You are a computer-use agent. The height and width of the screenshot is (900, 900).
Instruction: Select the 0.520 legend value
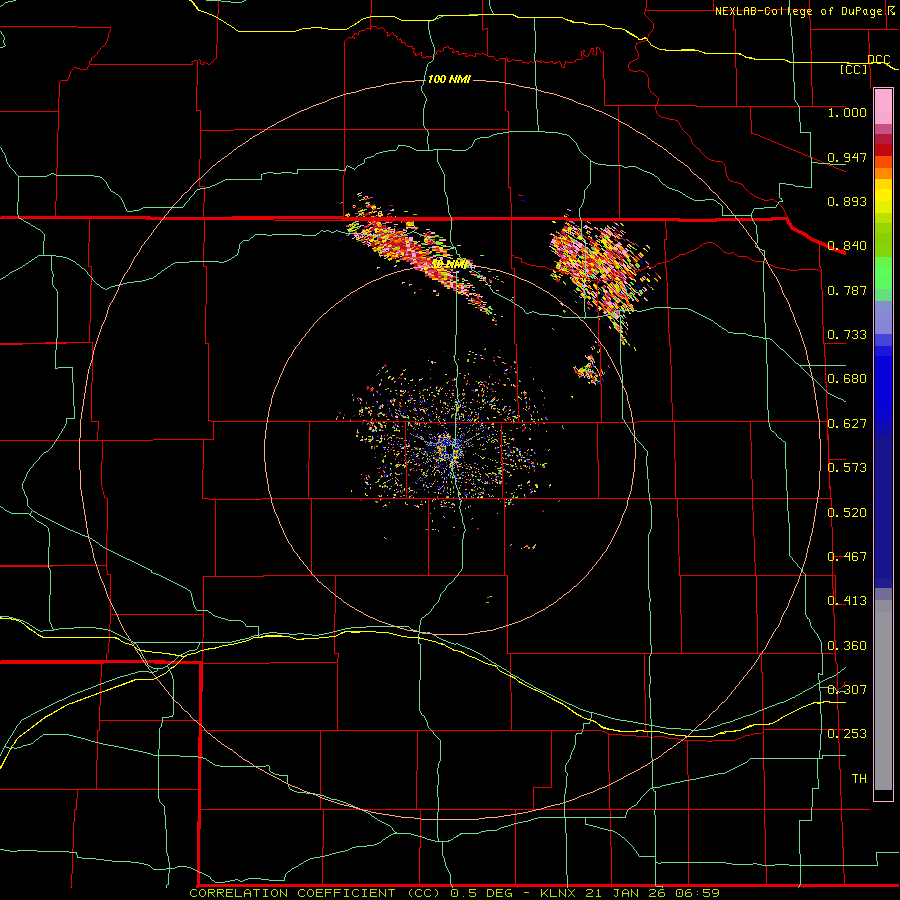(847, 512)
